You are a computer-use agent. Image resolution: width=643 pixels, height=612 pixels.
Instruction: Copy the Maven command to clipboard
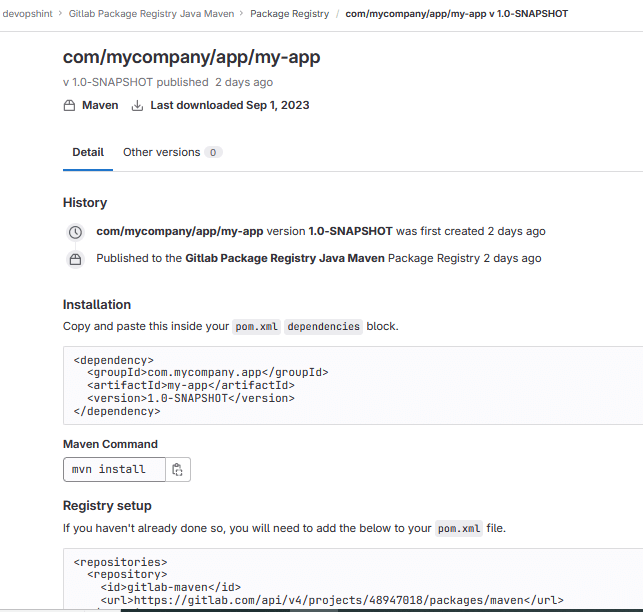(x=178, y=469)
